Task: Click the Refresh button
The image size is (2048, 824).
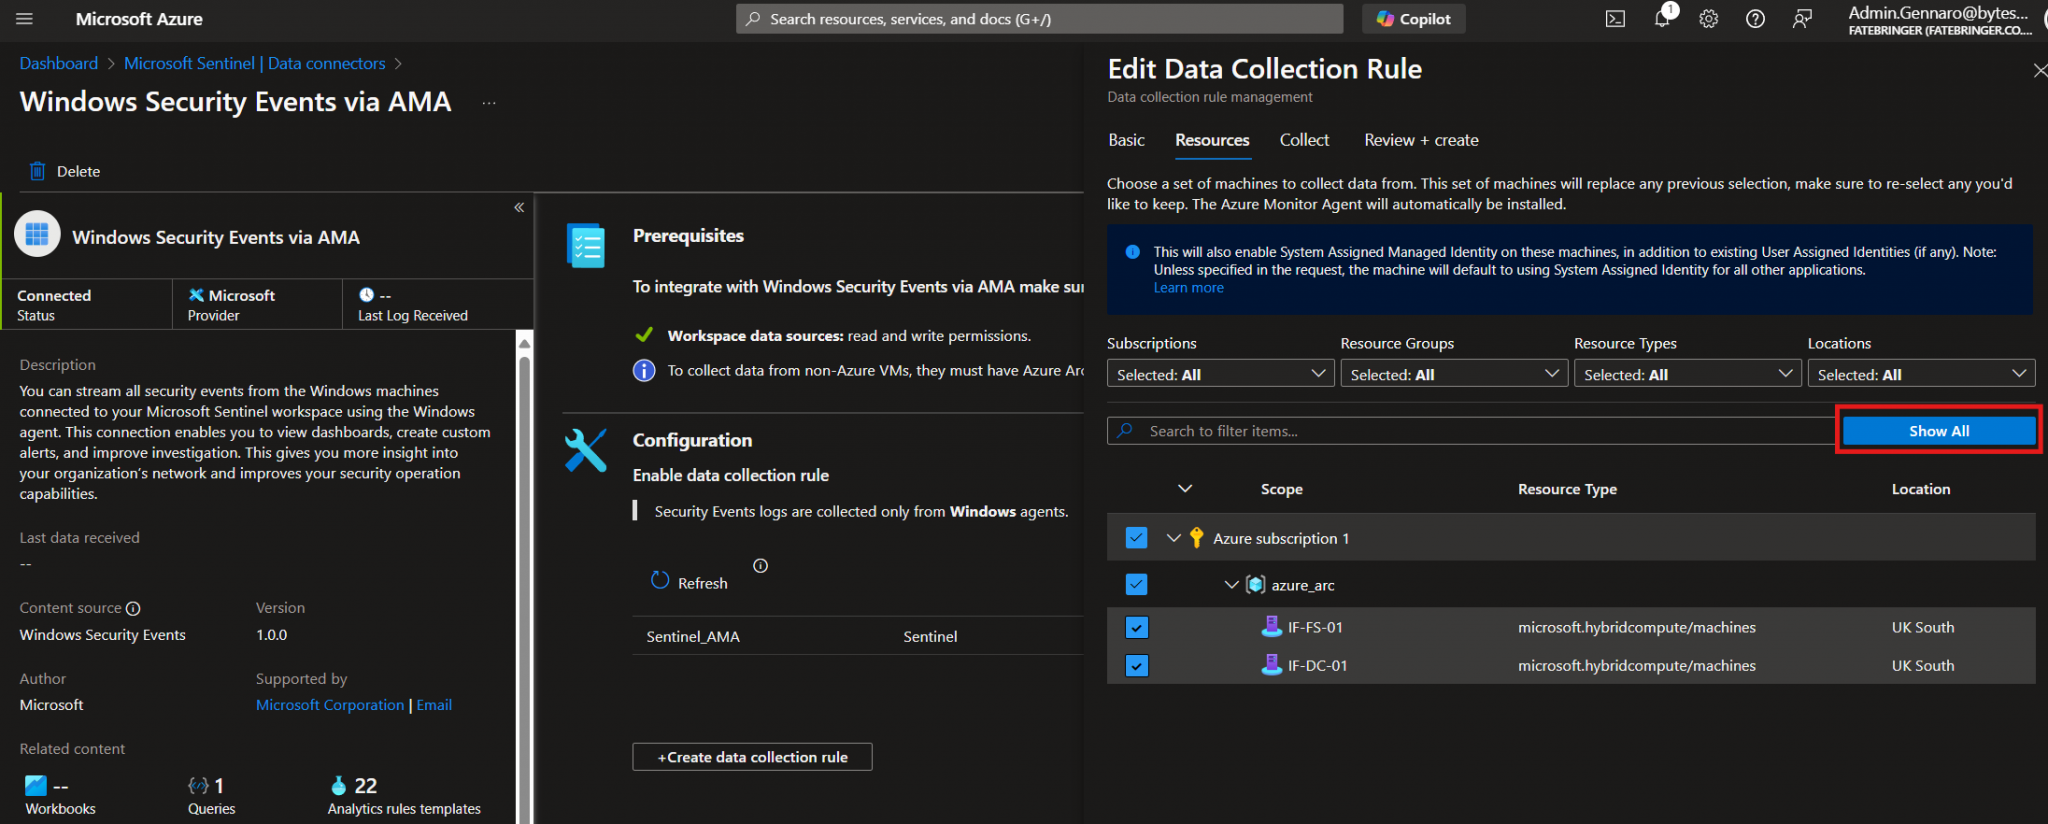Action: point(689,582)
